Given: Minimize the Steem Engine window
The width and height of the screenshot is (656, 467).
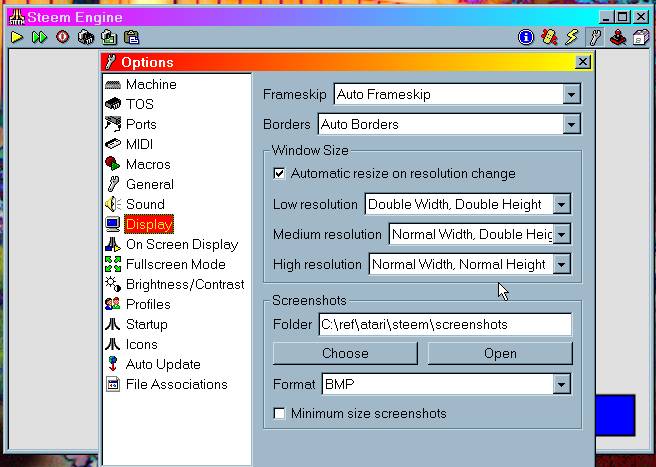Looking at the screenshot, I should coord(606,17).
